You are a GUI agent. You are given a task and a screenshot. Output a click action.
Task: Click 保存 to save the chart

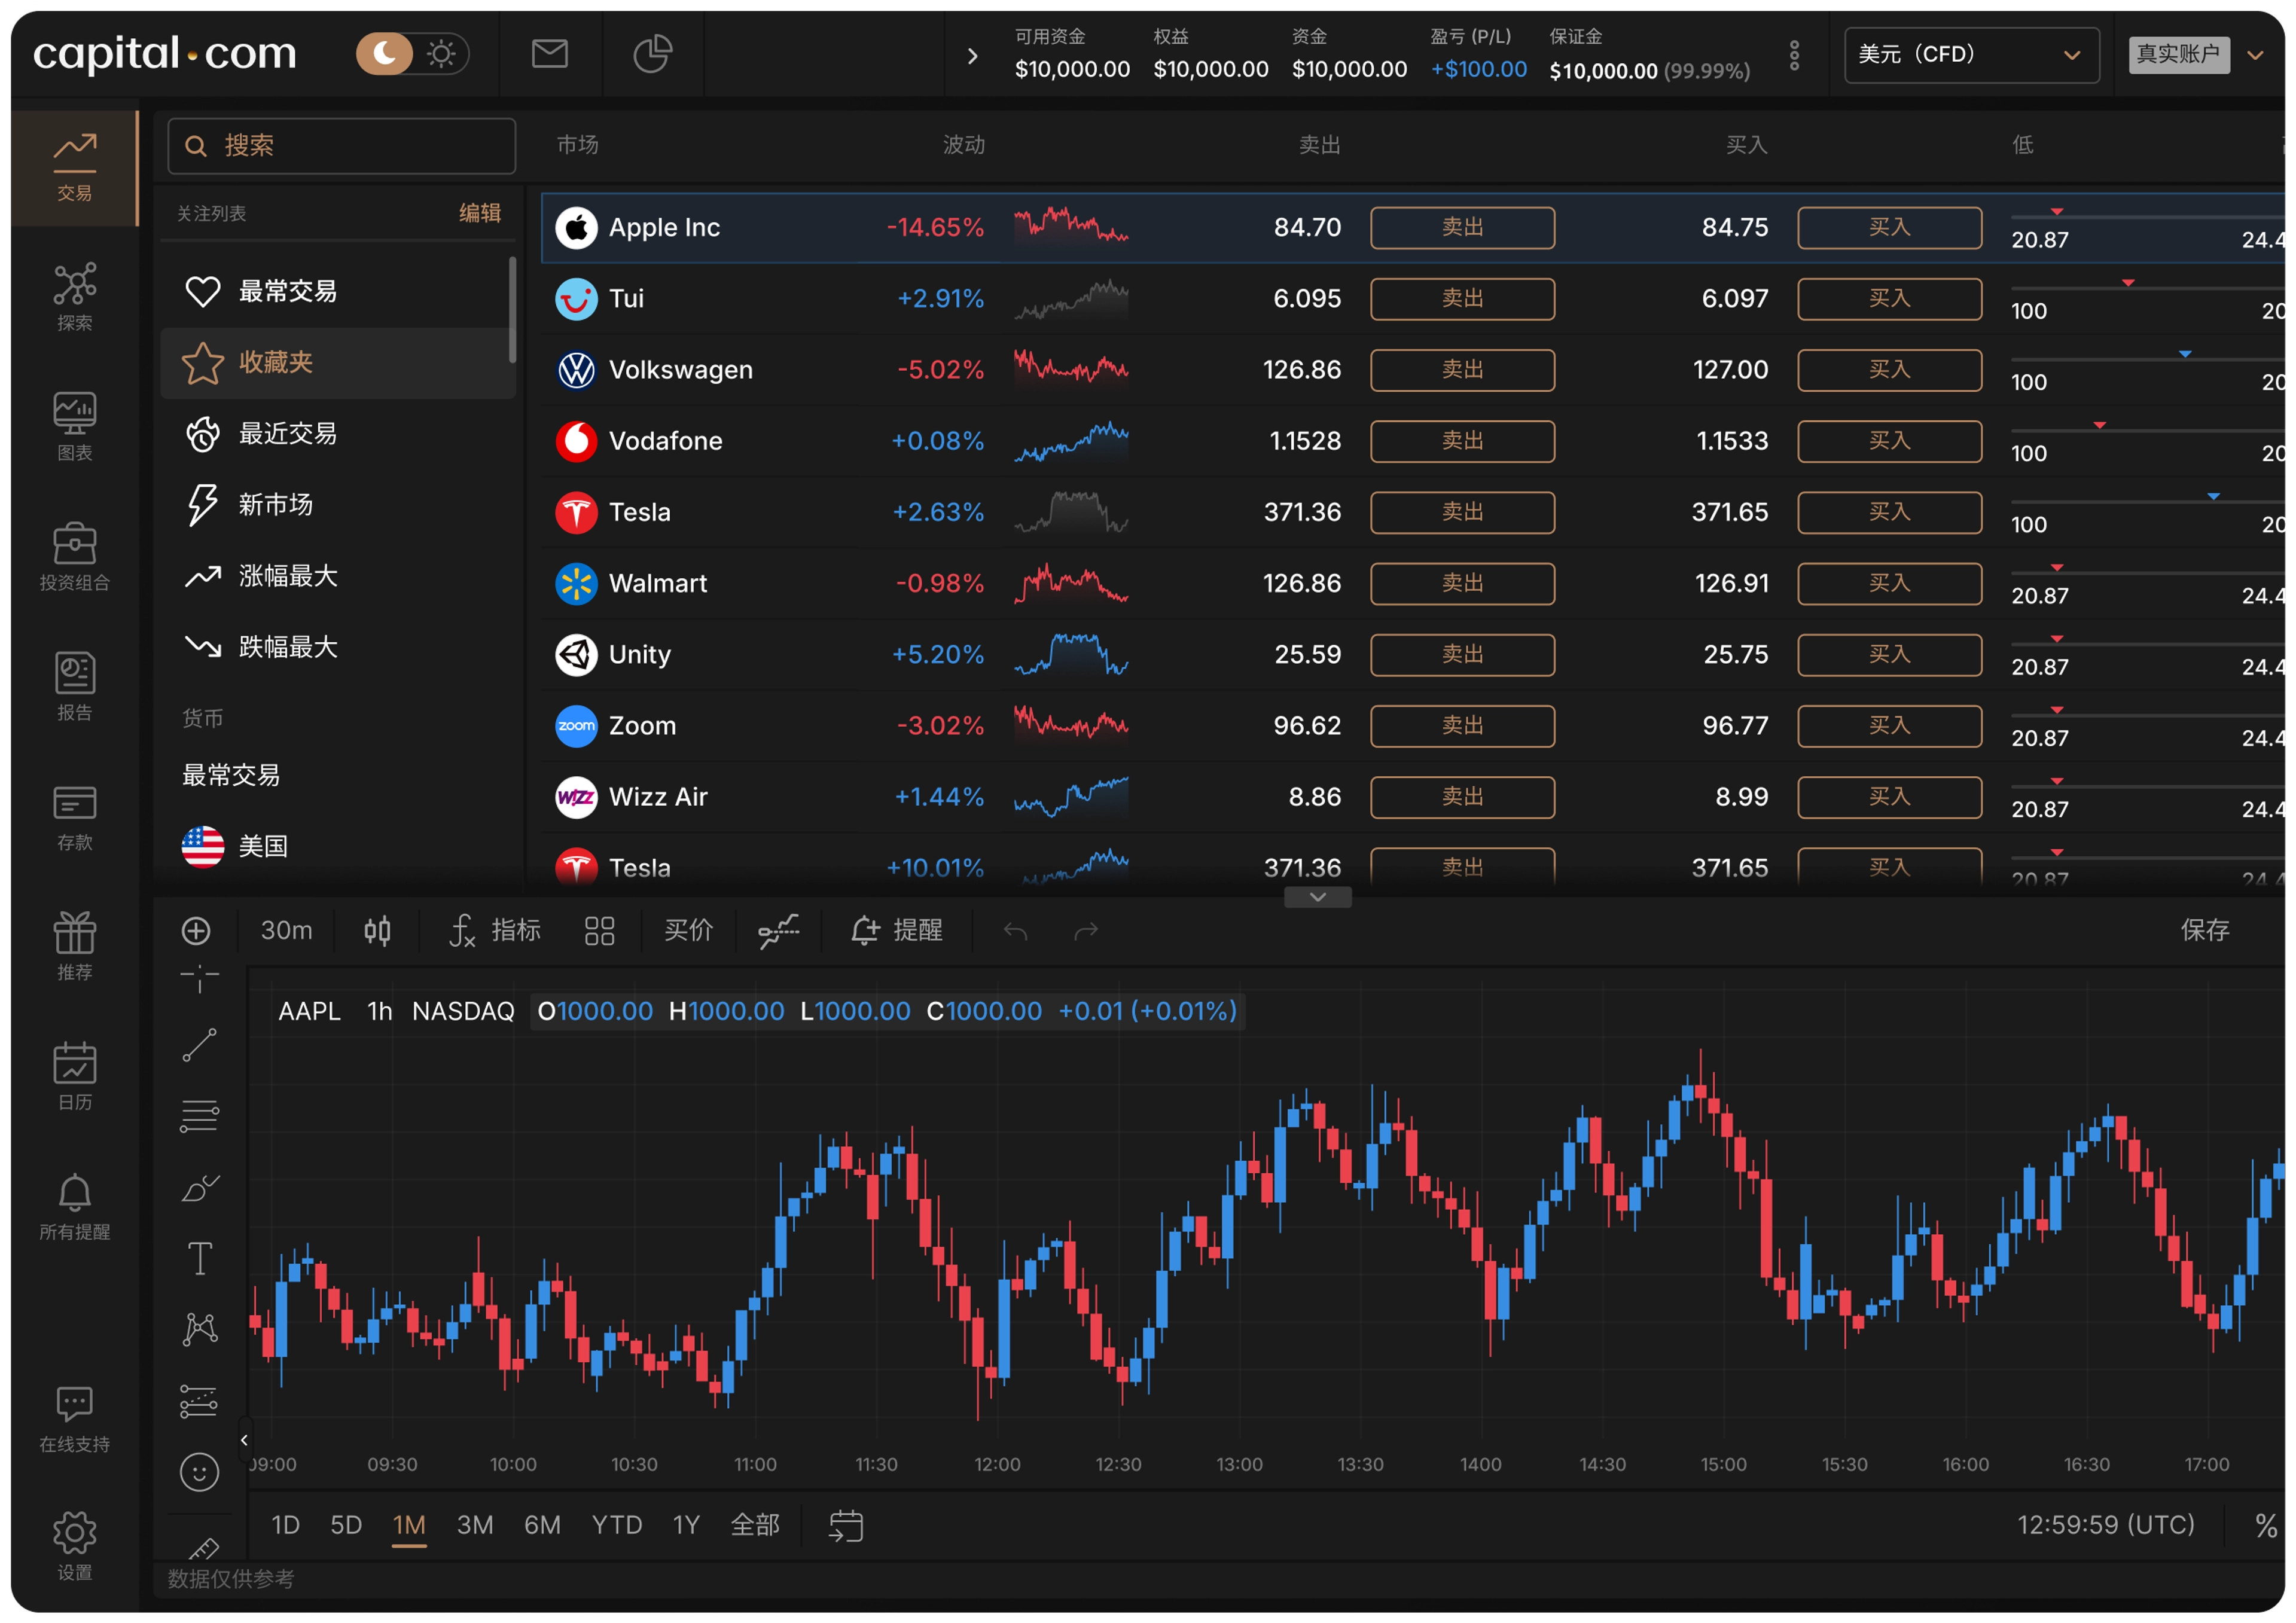pyautogui.click(x=2205, y=931)
